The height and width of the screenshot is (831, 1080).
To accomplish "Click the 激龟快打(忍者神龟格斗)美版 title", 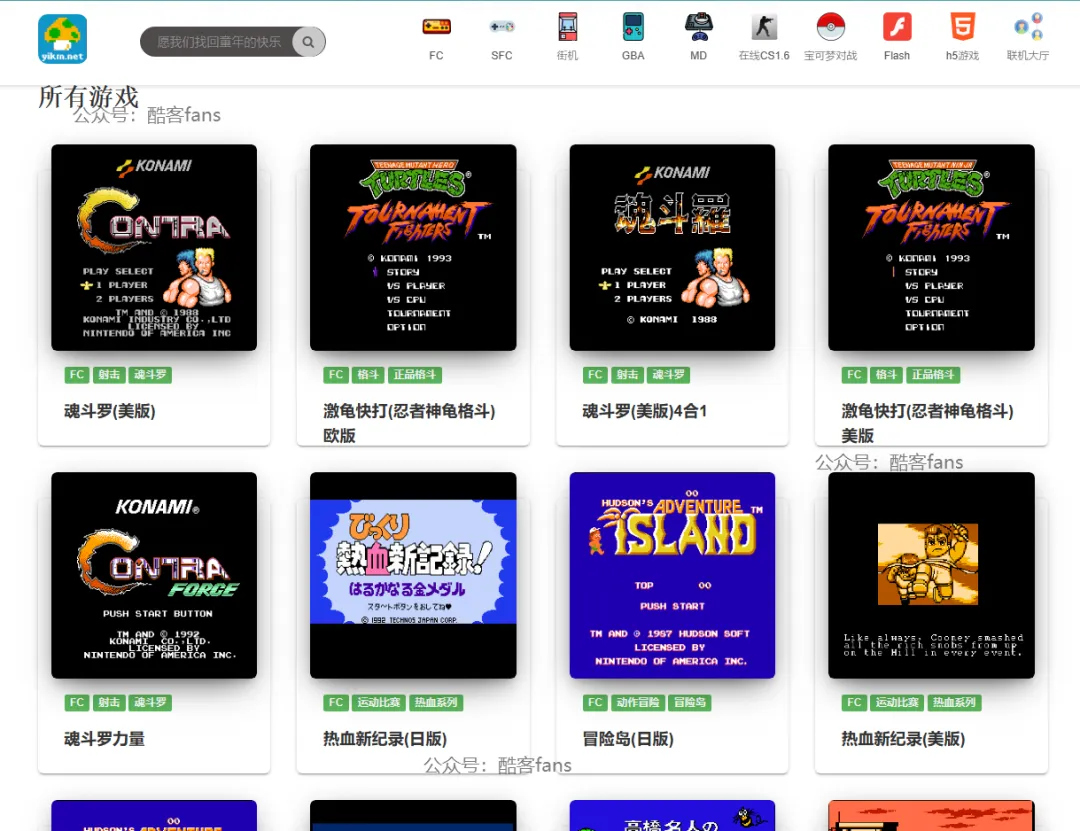I will pyautogui.click(x=927, y=423).
